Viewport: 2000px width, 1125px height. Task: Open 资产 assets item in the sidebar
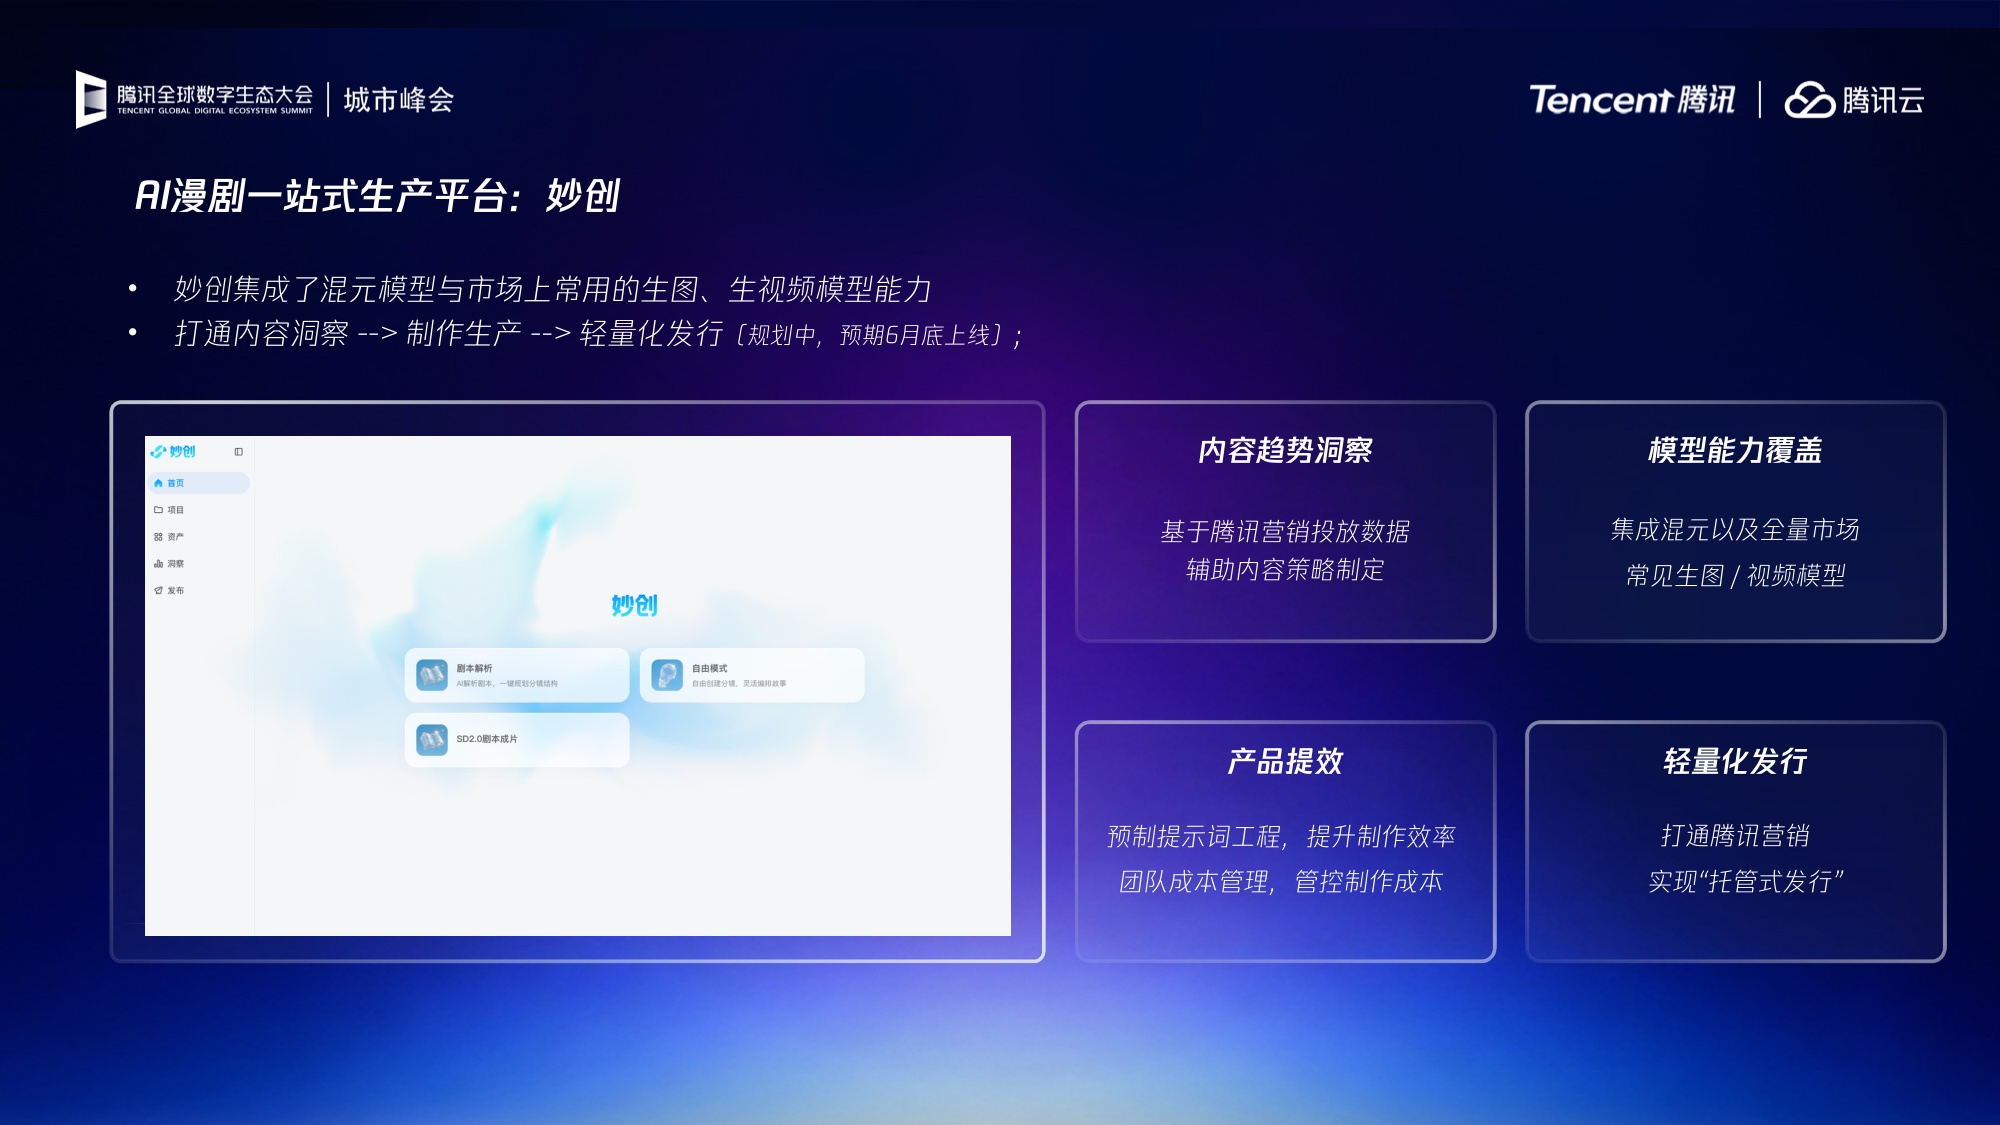pyautogui.click(x=199, y=537)
